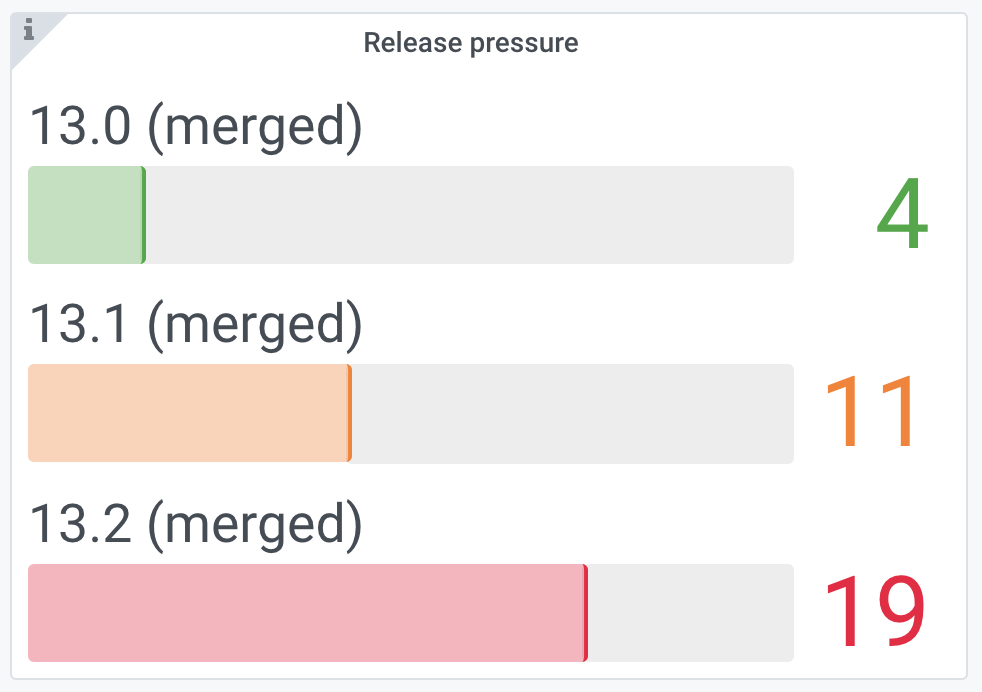Click the empty gray track of 13.0 gauge
The height and width of the screenshot is (692, 982).
click(470, 215)
